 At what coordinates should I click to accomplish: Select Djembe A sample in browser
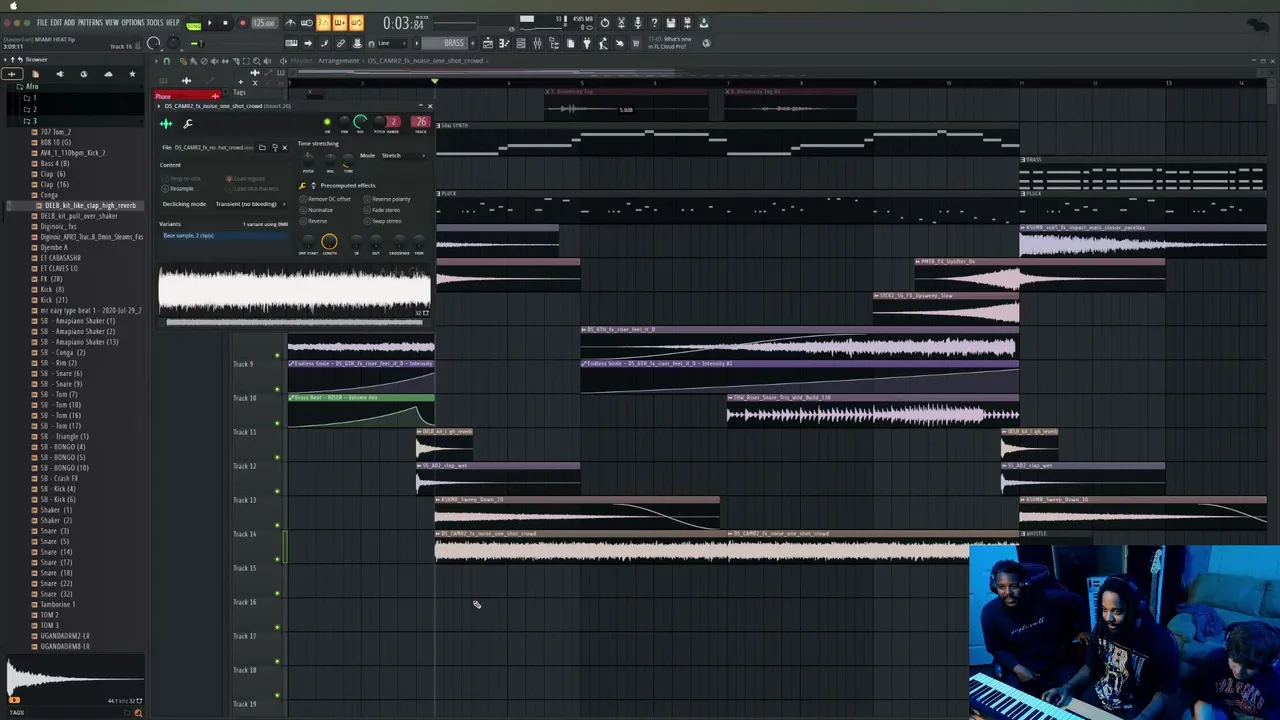[x=53, y=247]
